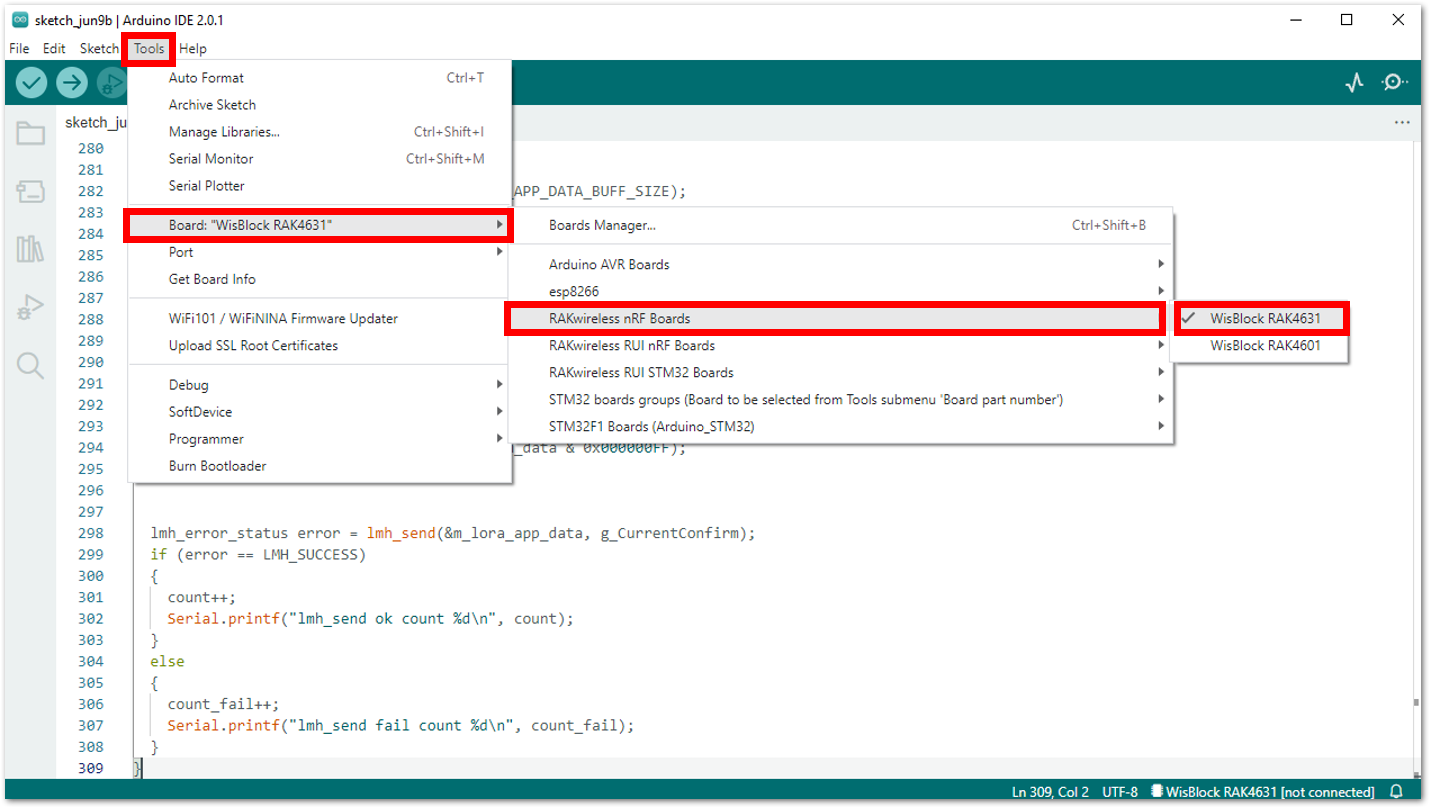Click the editor vertical scrollbar

pos(1418,460)
